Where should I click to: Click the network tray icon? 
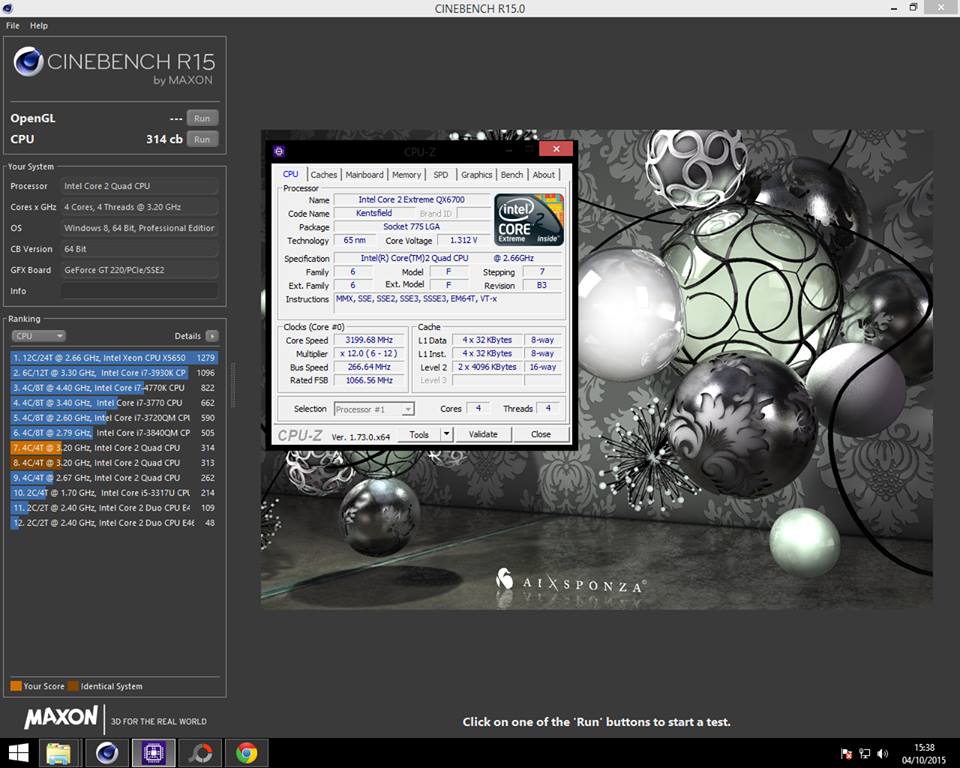[864, 754]
